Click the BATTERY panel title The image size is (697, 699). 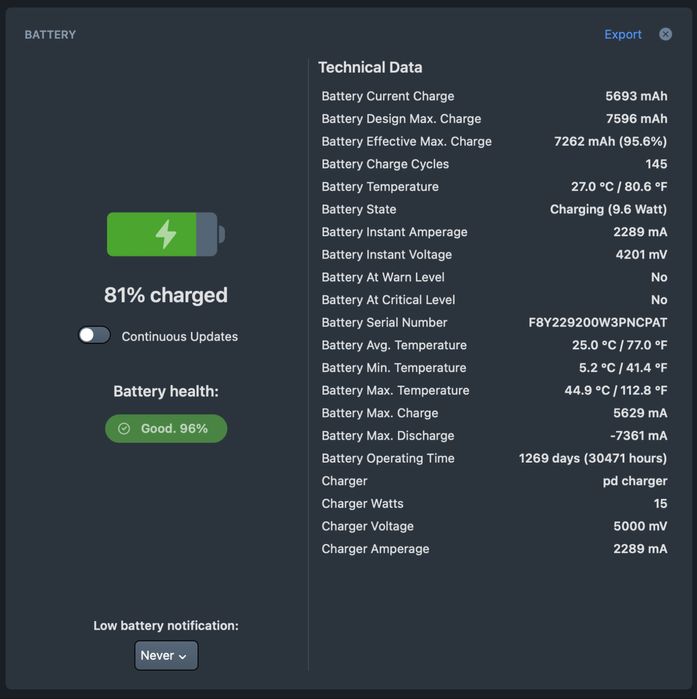coord(50,35)
